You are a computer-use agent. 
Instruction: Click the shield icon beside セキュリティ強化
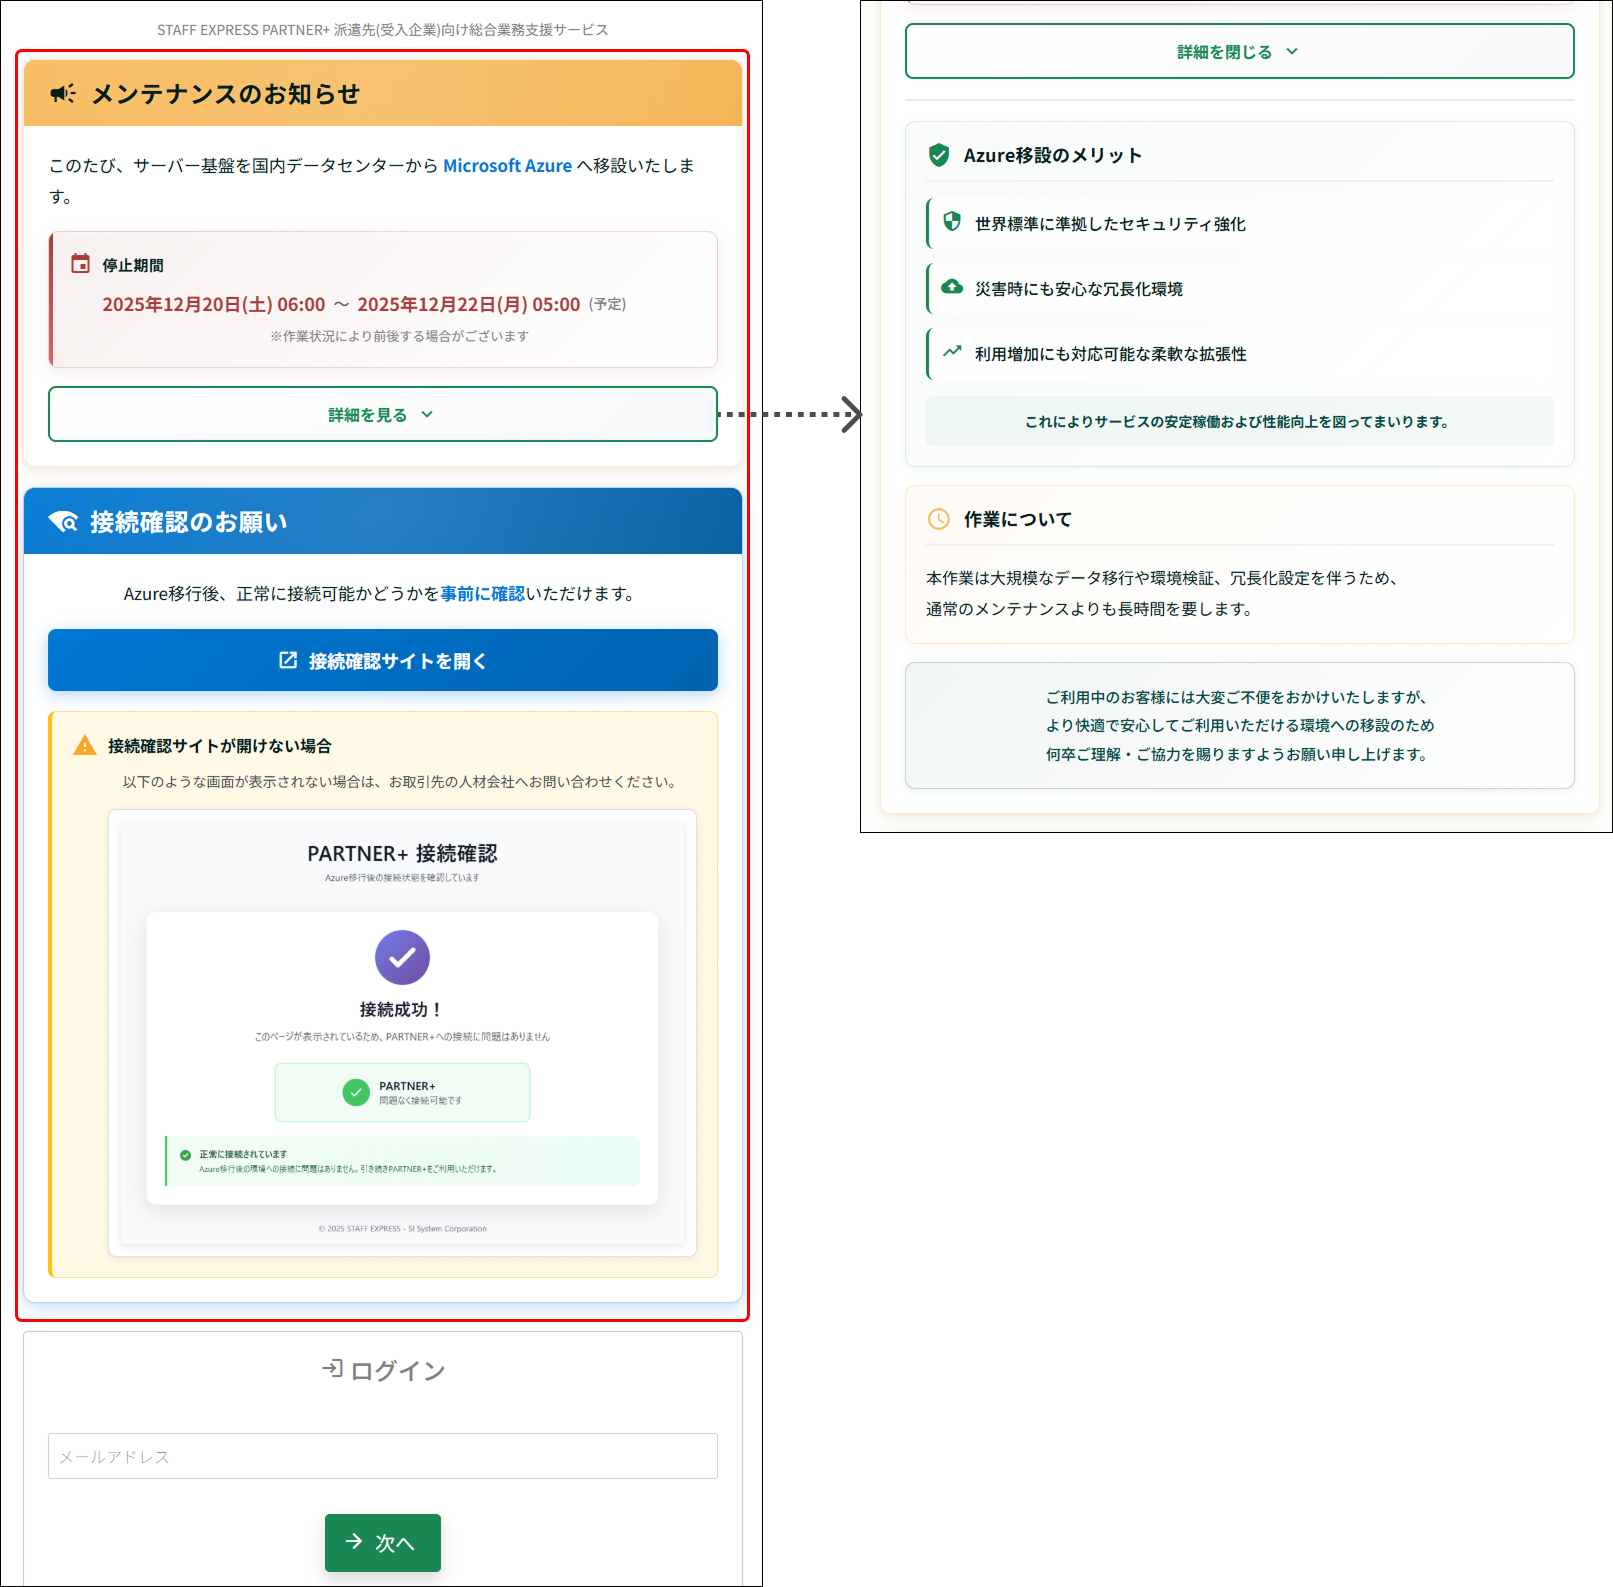point(952,222)
